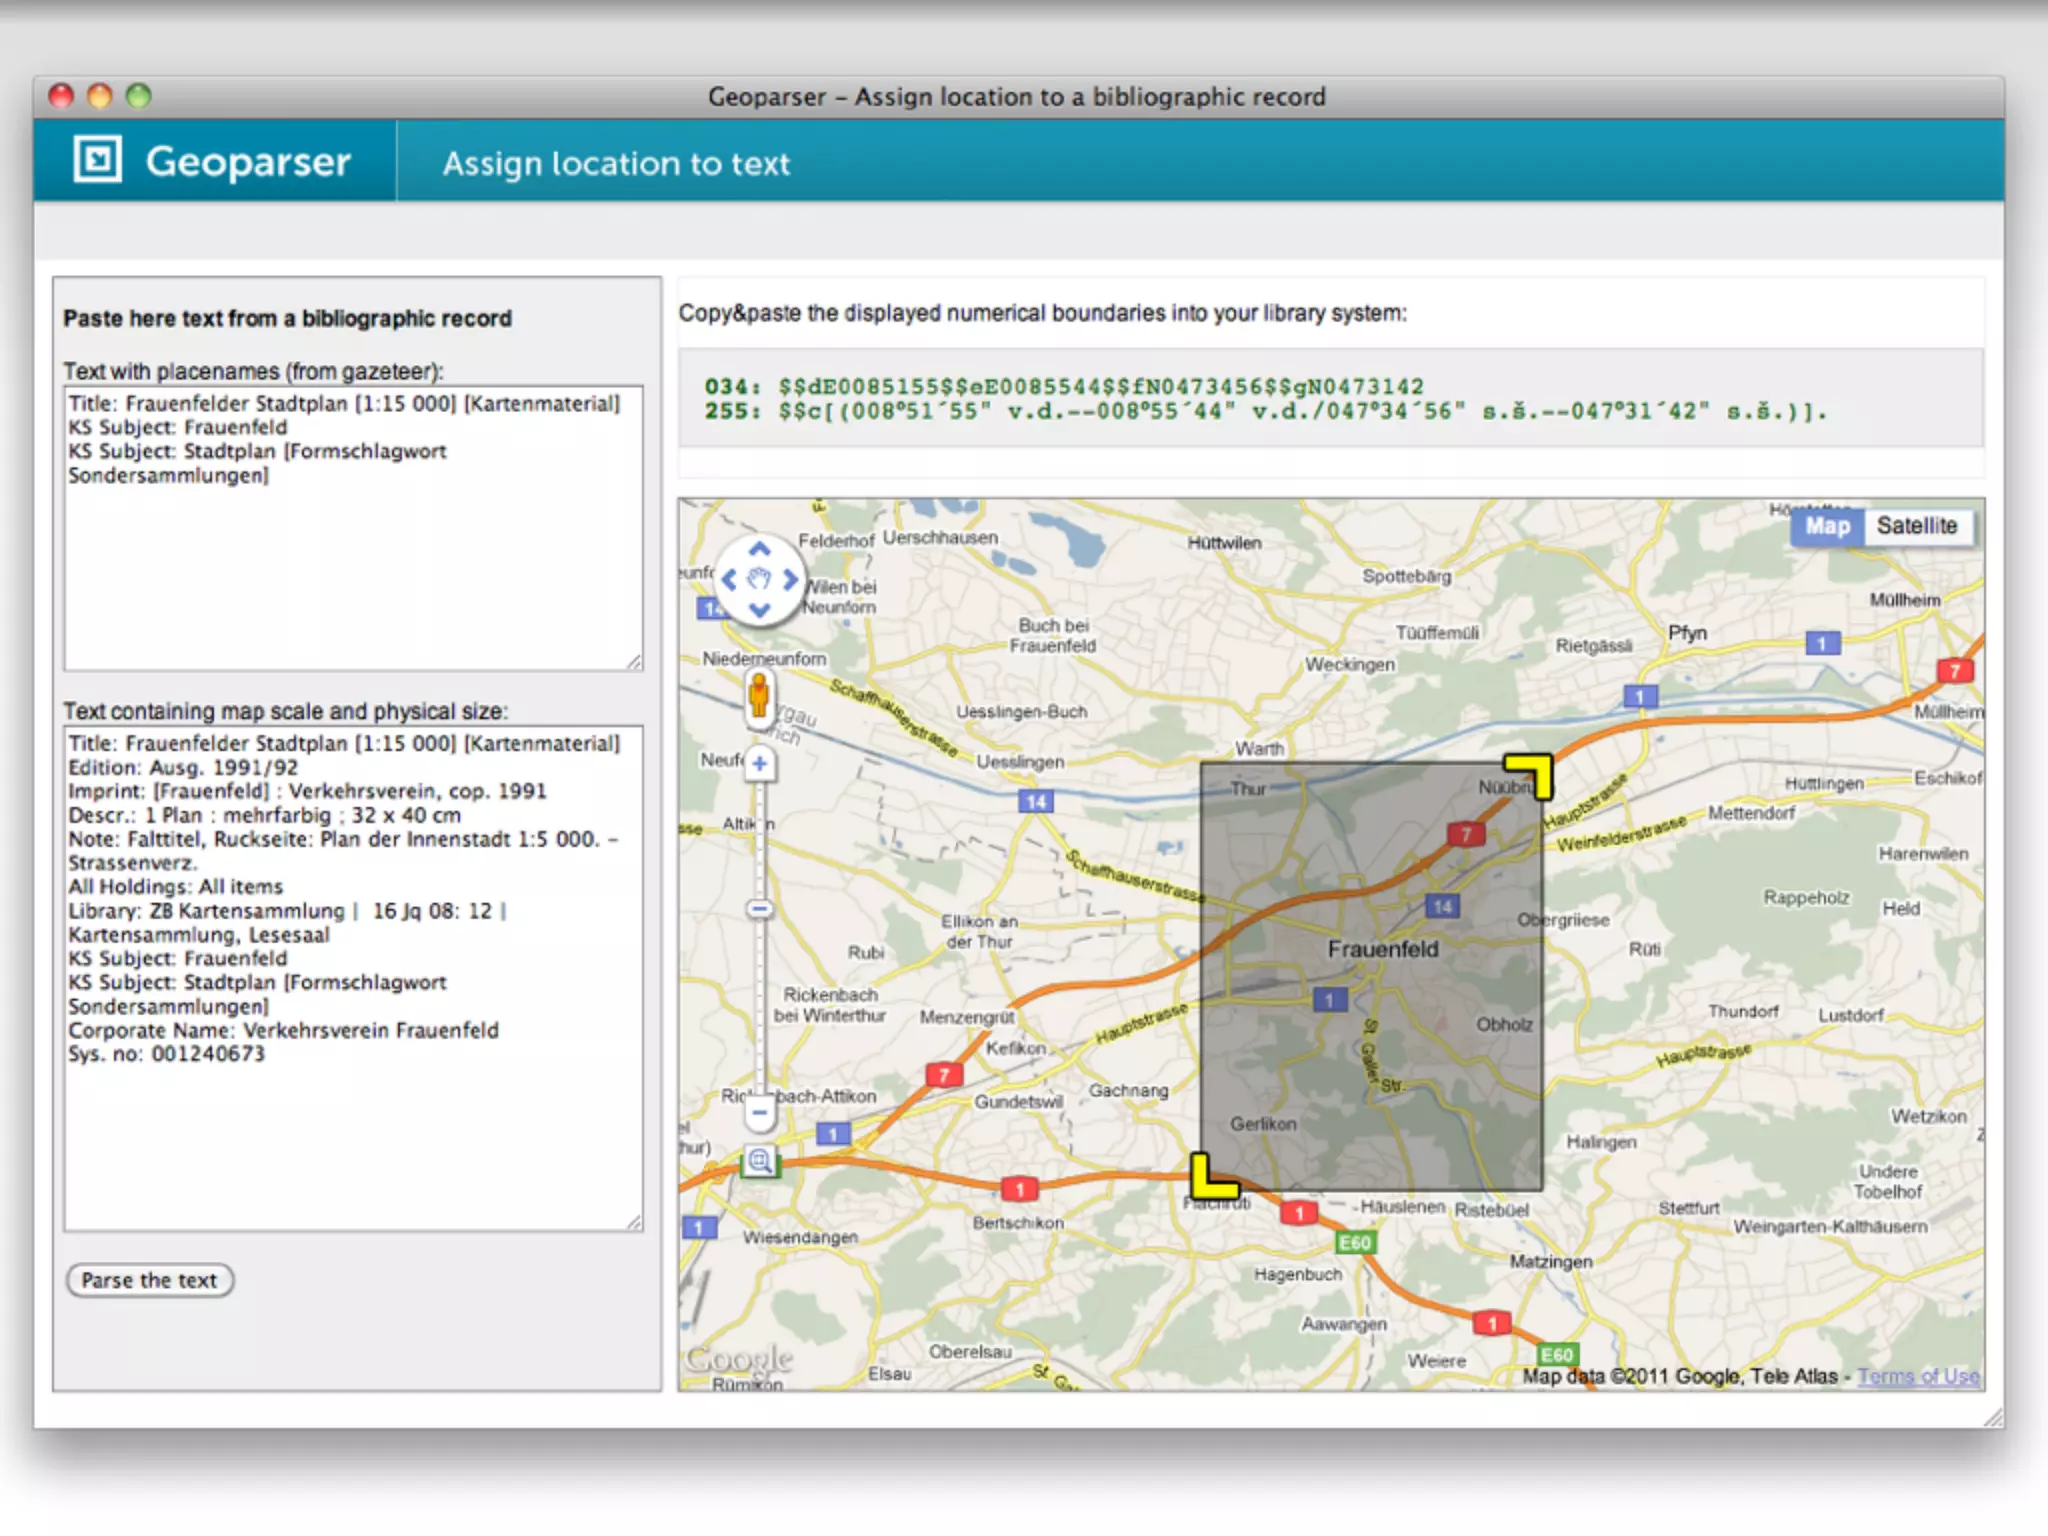Viewport: 2048px width, 1536px height.
Task: Click the placenames text input area
Action: 353,528
